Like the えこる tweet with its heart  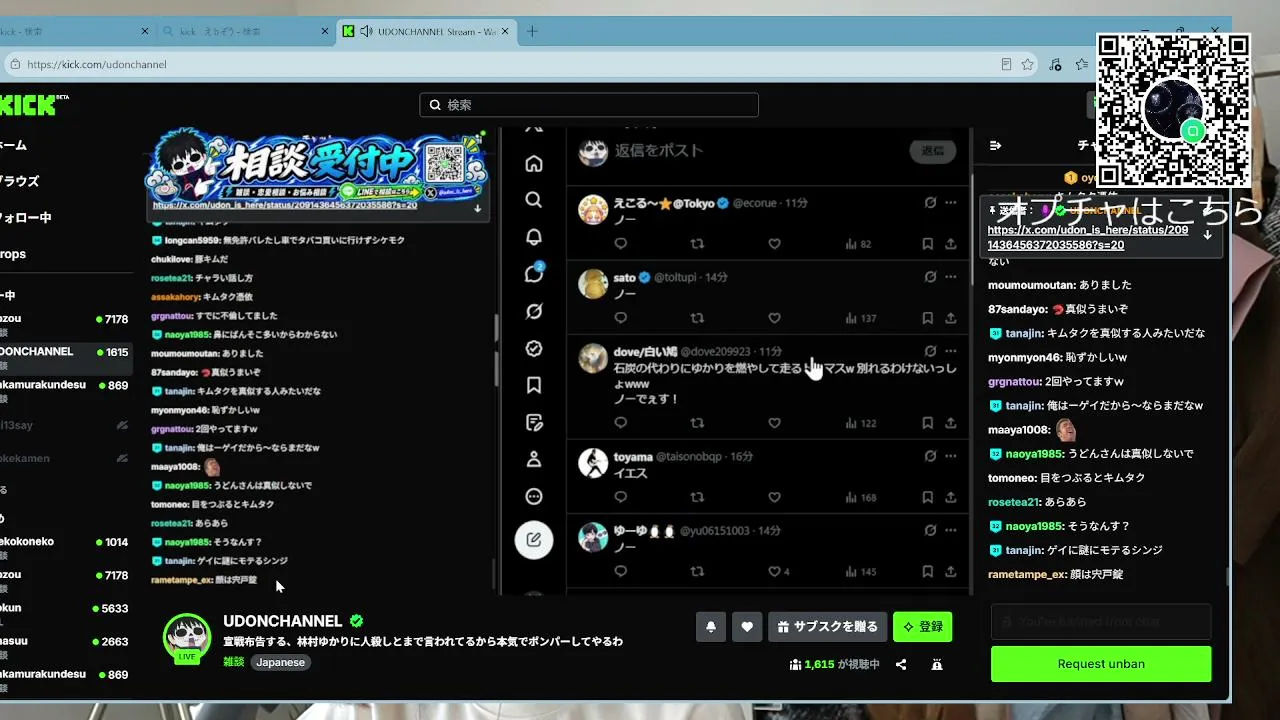click(774, 244)
